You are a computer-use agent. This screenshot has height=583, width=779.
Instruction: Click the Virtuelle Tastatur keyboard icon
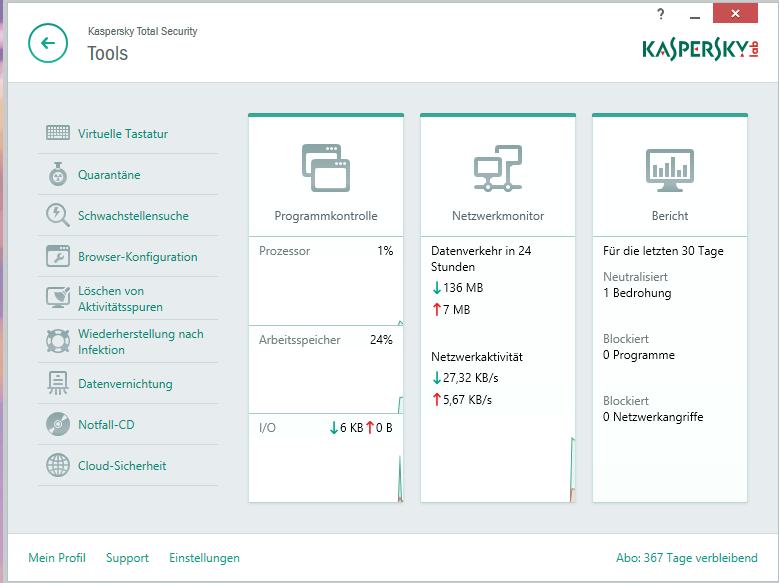[58, 133]
